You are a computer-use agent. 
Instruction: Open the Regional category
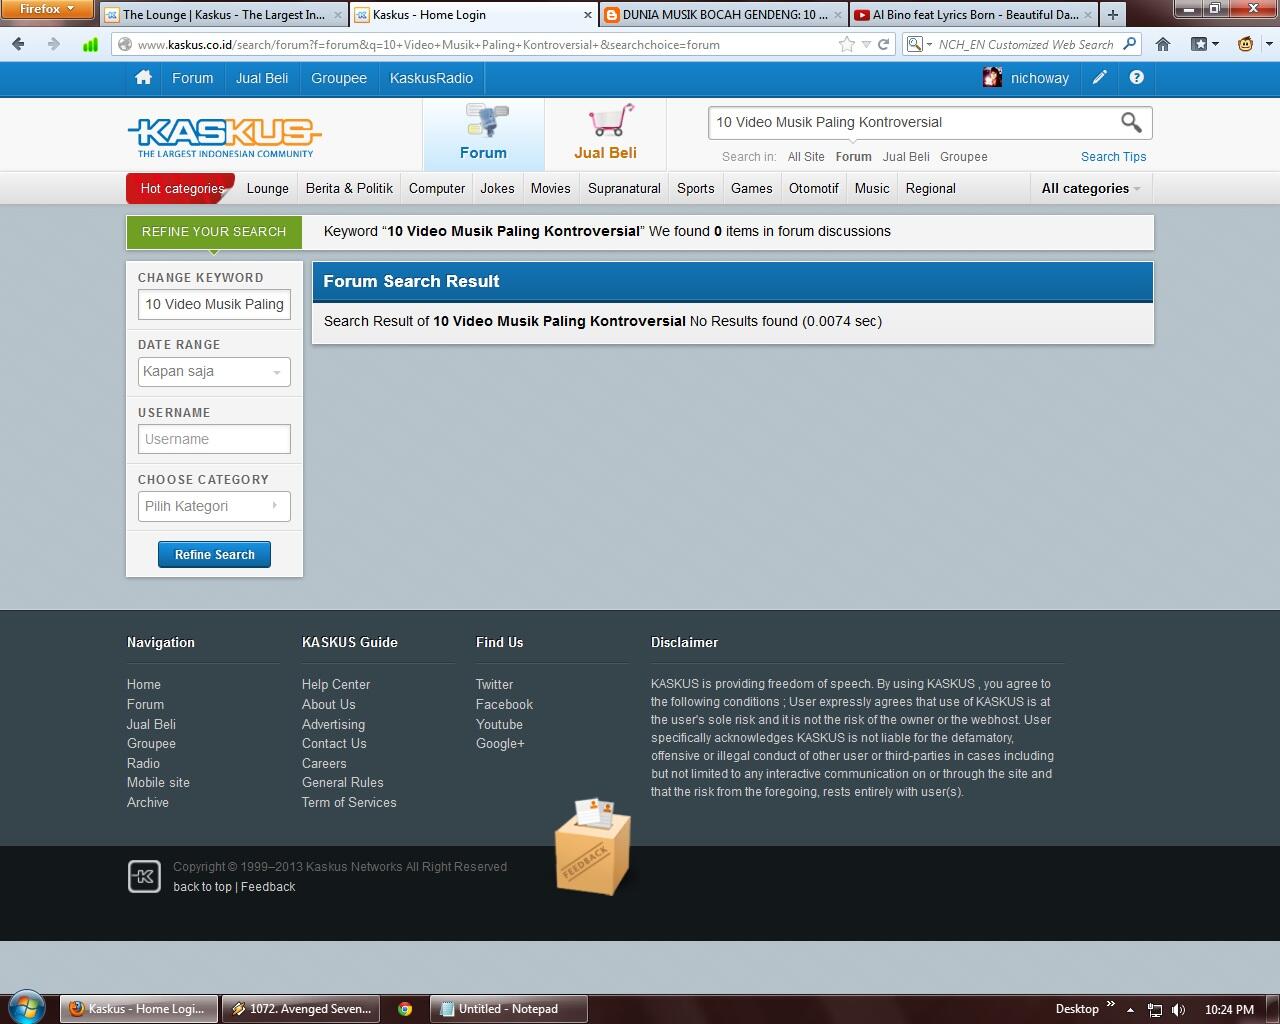(x=930, y=188)
